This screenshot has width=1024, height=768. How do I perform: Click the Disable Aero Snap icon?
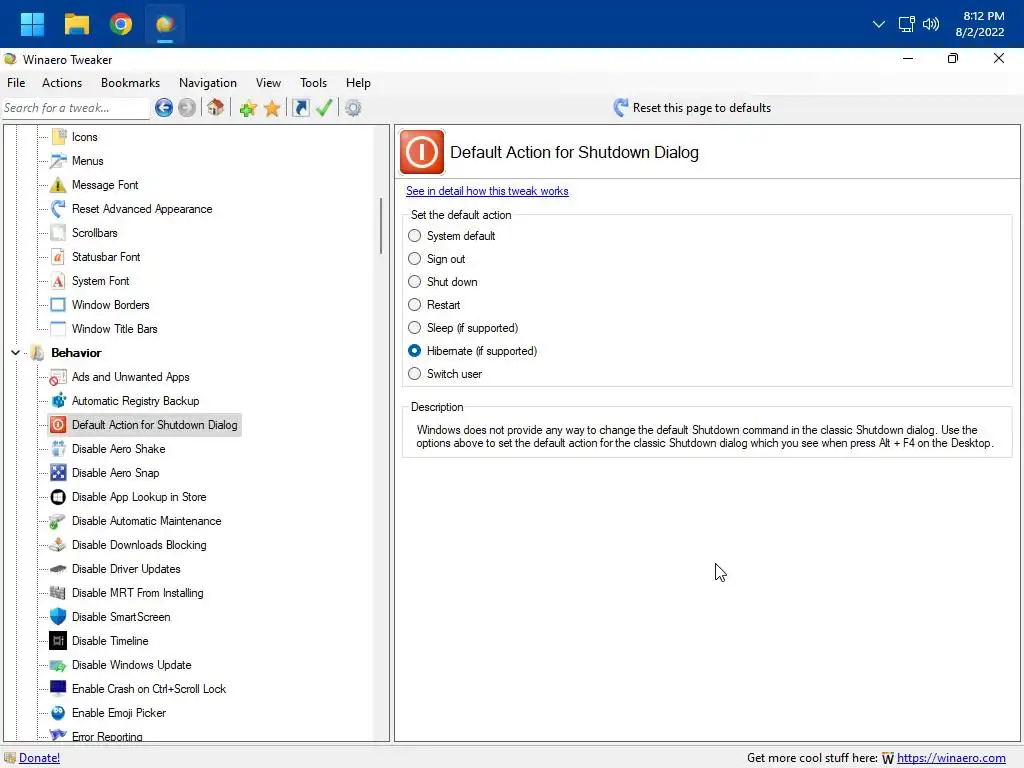pyautogui.click(x=58, y=473)
